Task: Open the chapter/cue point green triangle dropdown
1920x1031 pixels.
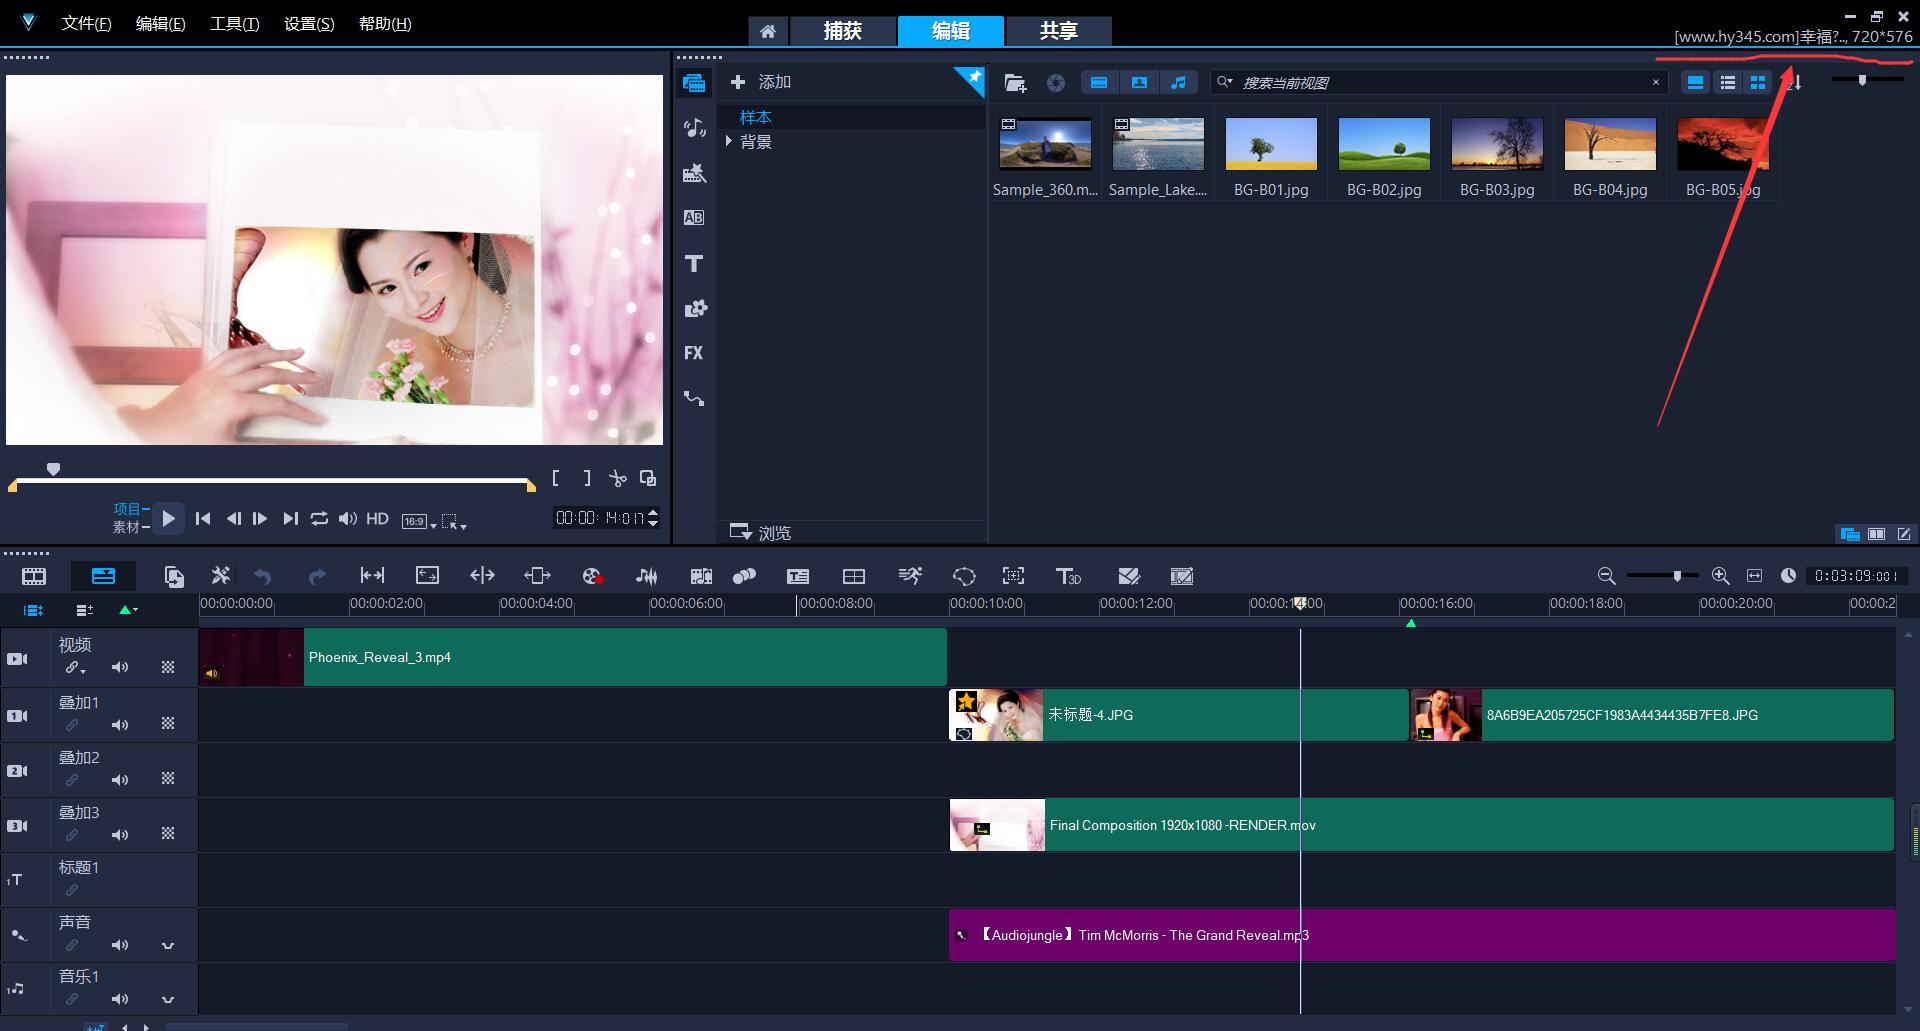Action: pyautogui.click(x=128, y=609)
